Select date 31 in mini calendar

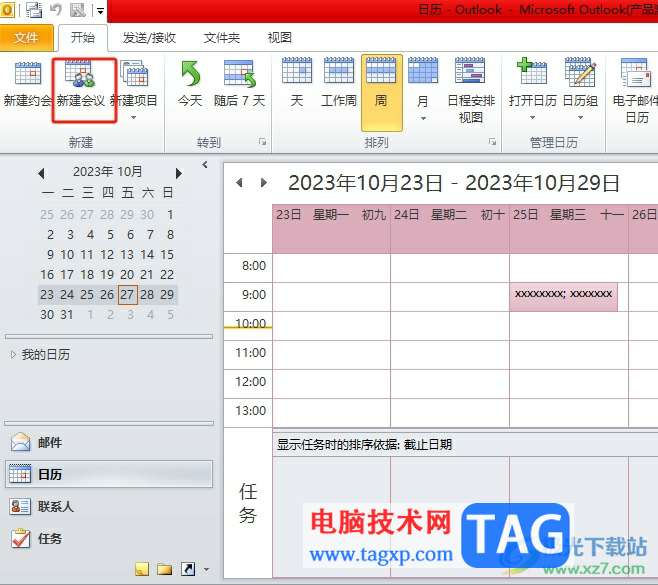67,315
